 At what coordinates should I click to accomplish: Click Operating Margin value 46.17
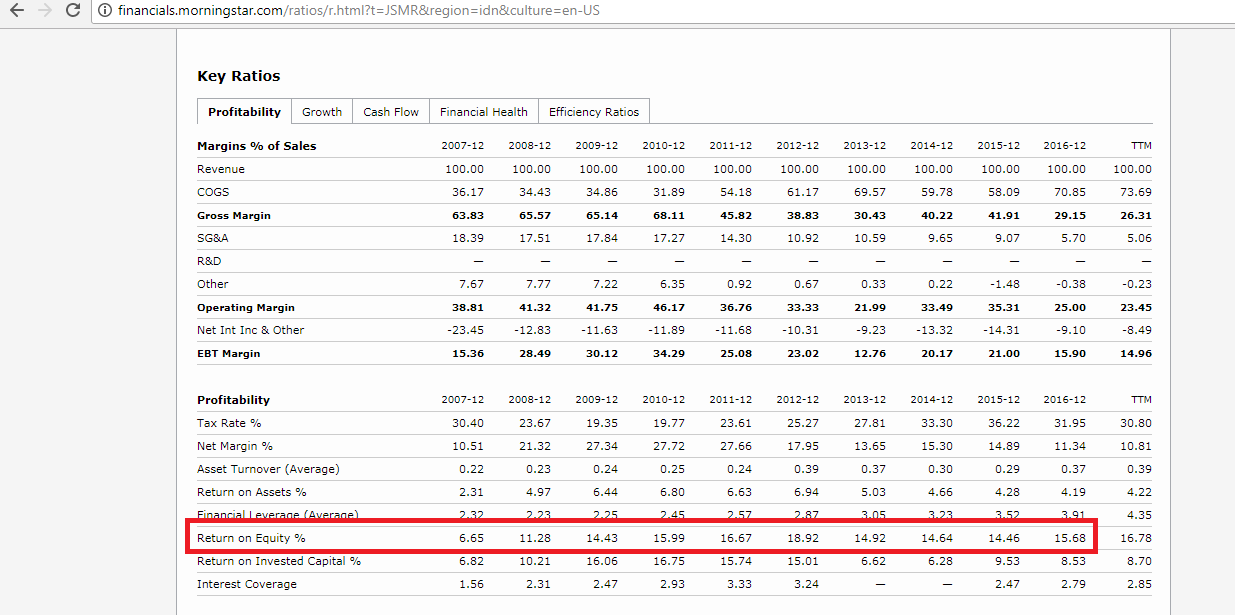tap(668, 307)
